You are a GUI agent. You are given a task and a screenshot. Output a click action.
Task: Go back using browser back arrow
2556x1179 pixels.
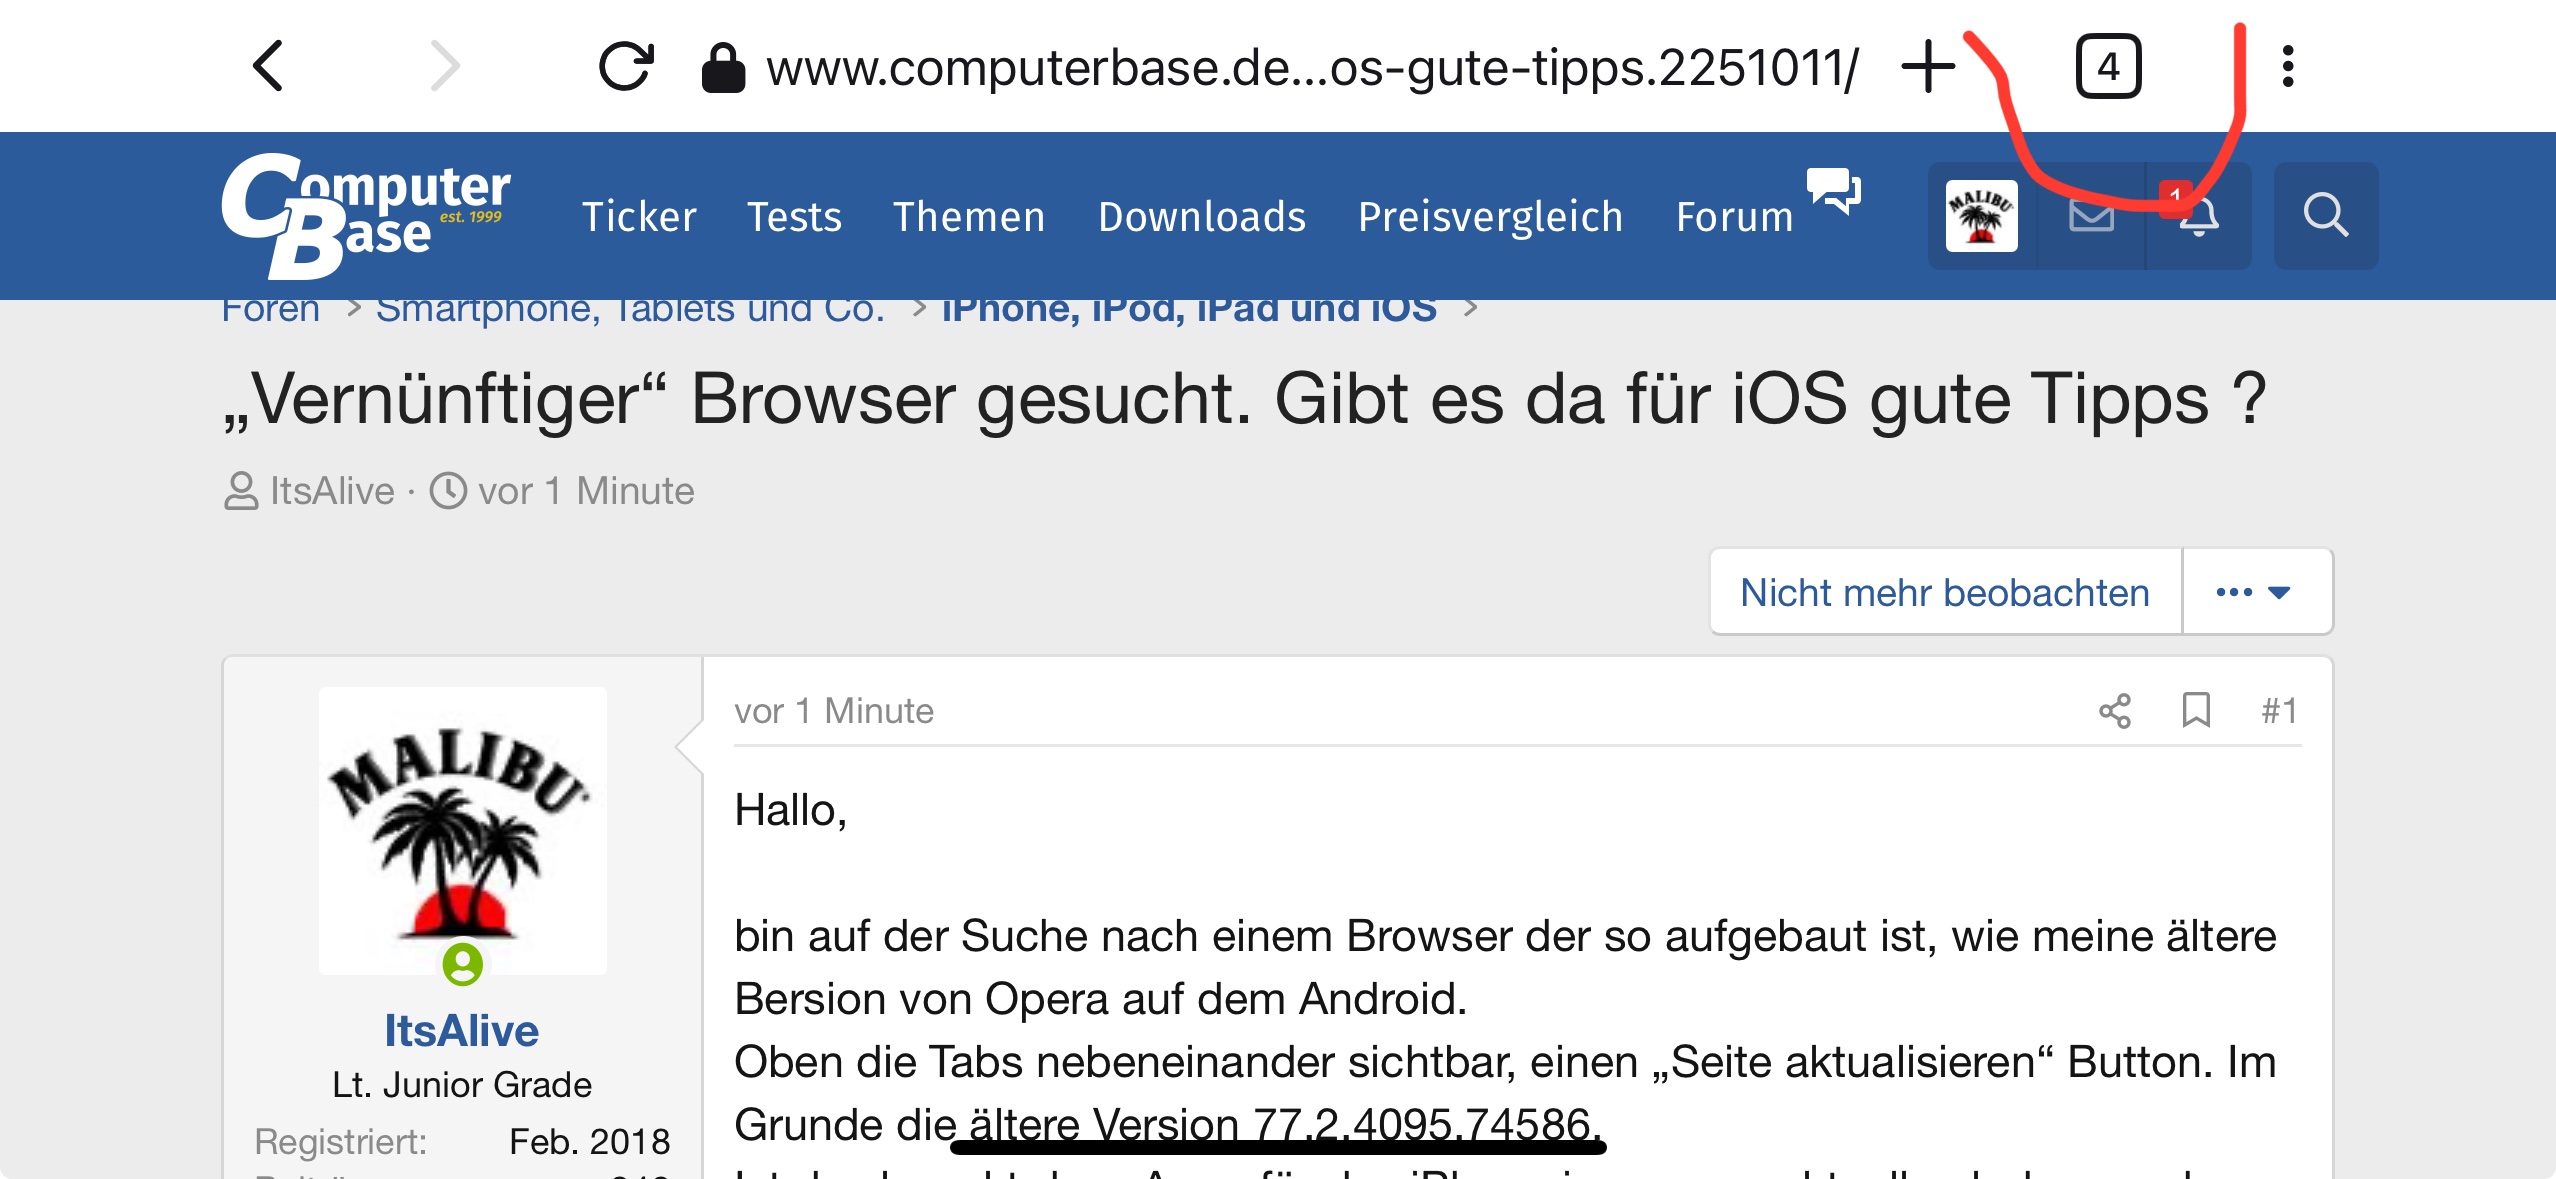[x=268, y=67]
